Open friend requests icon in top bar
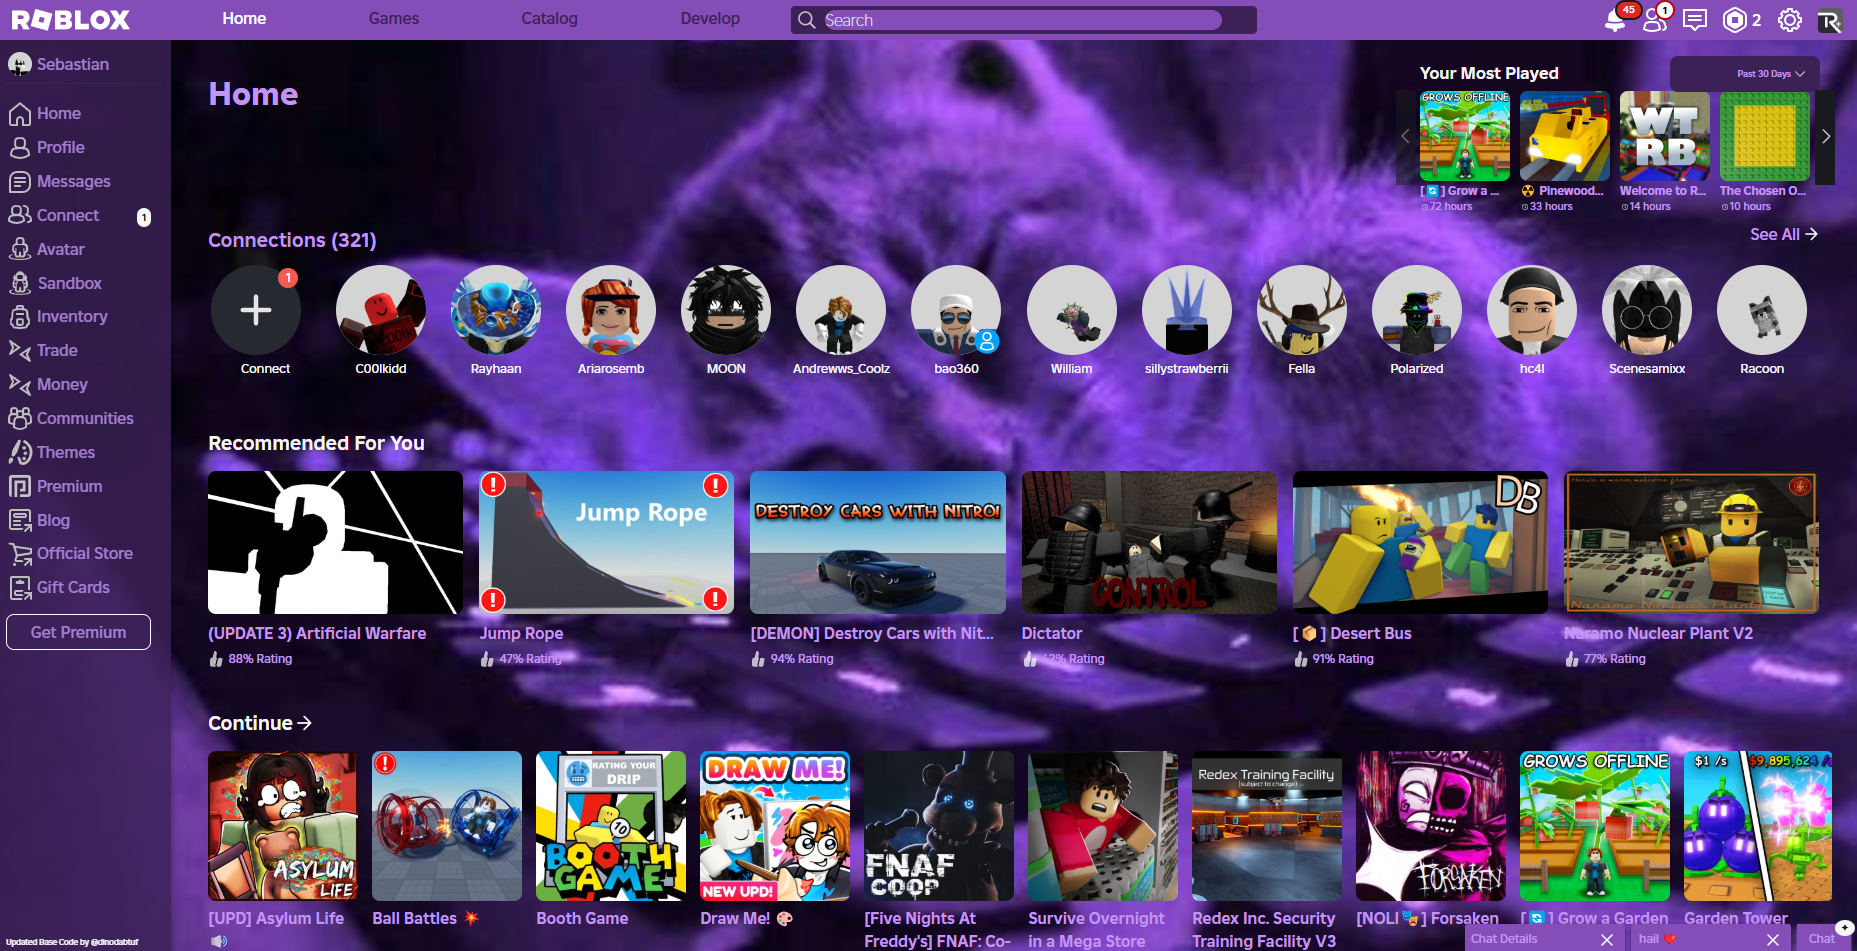This screenshot has width=1857, height=951. pos(1655,20)
